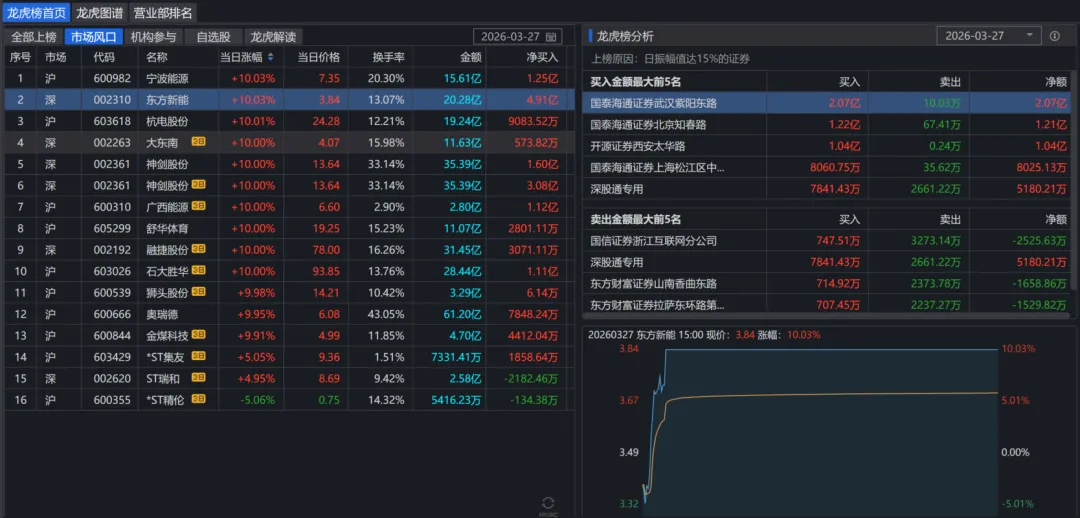Select seat 开源证券西安太华路

638,146
